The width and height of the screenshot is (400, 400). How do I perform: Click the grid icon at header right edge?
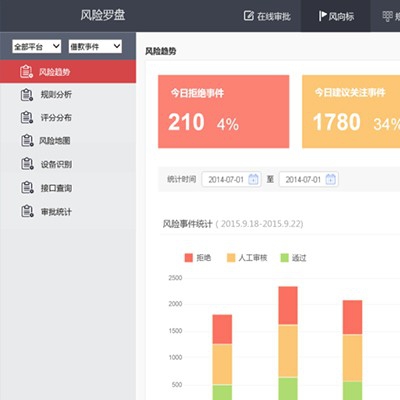tap(387, 16)
